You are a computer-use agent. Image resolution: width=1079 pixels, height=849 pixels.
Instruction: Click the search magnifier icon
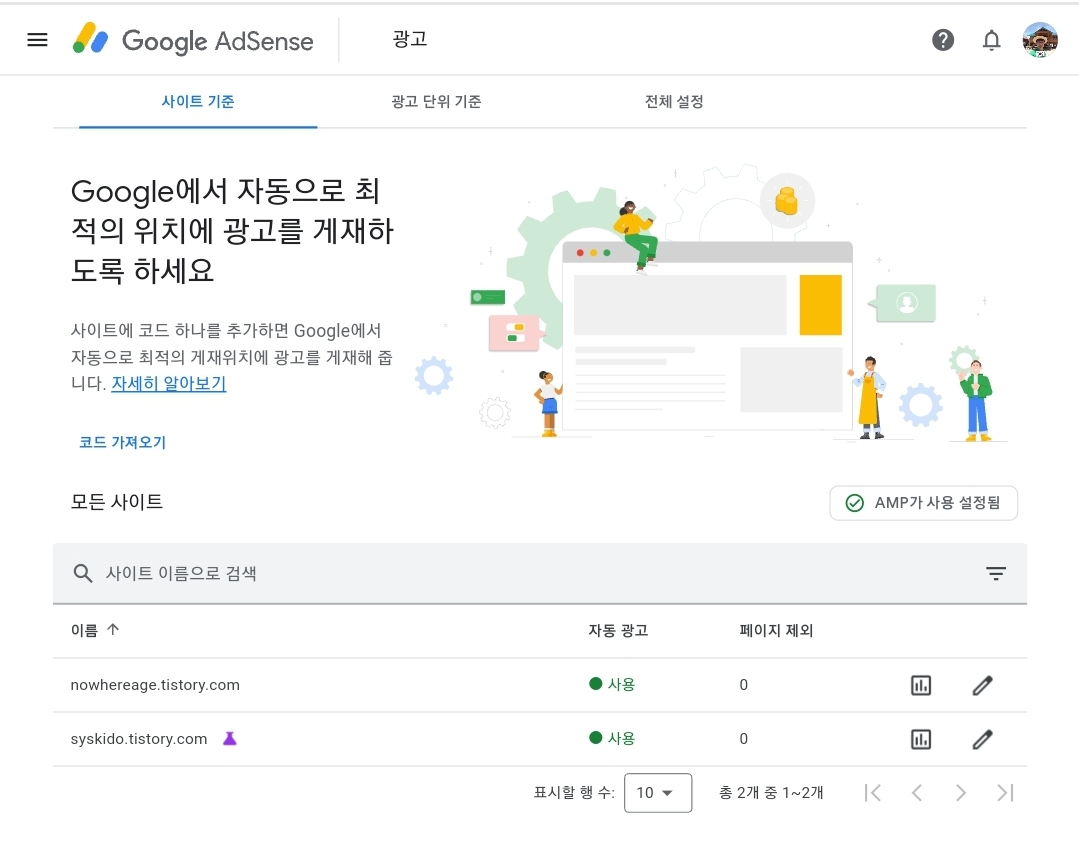pyautogui.click(x=83, y=573)
